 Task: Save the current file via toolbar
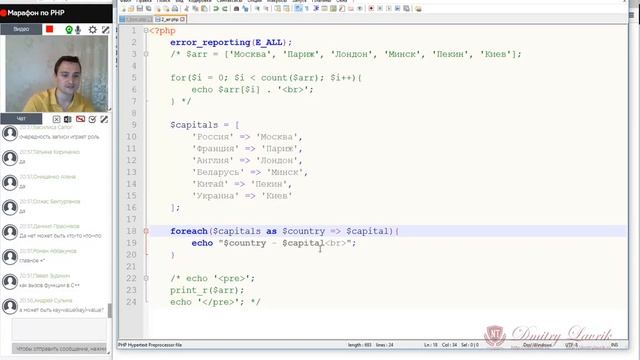140,8
